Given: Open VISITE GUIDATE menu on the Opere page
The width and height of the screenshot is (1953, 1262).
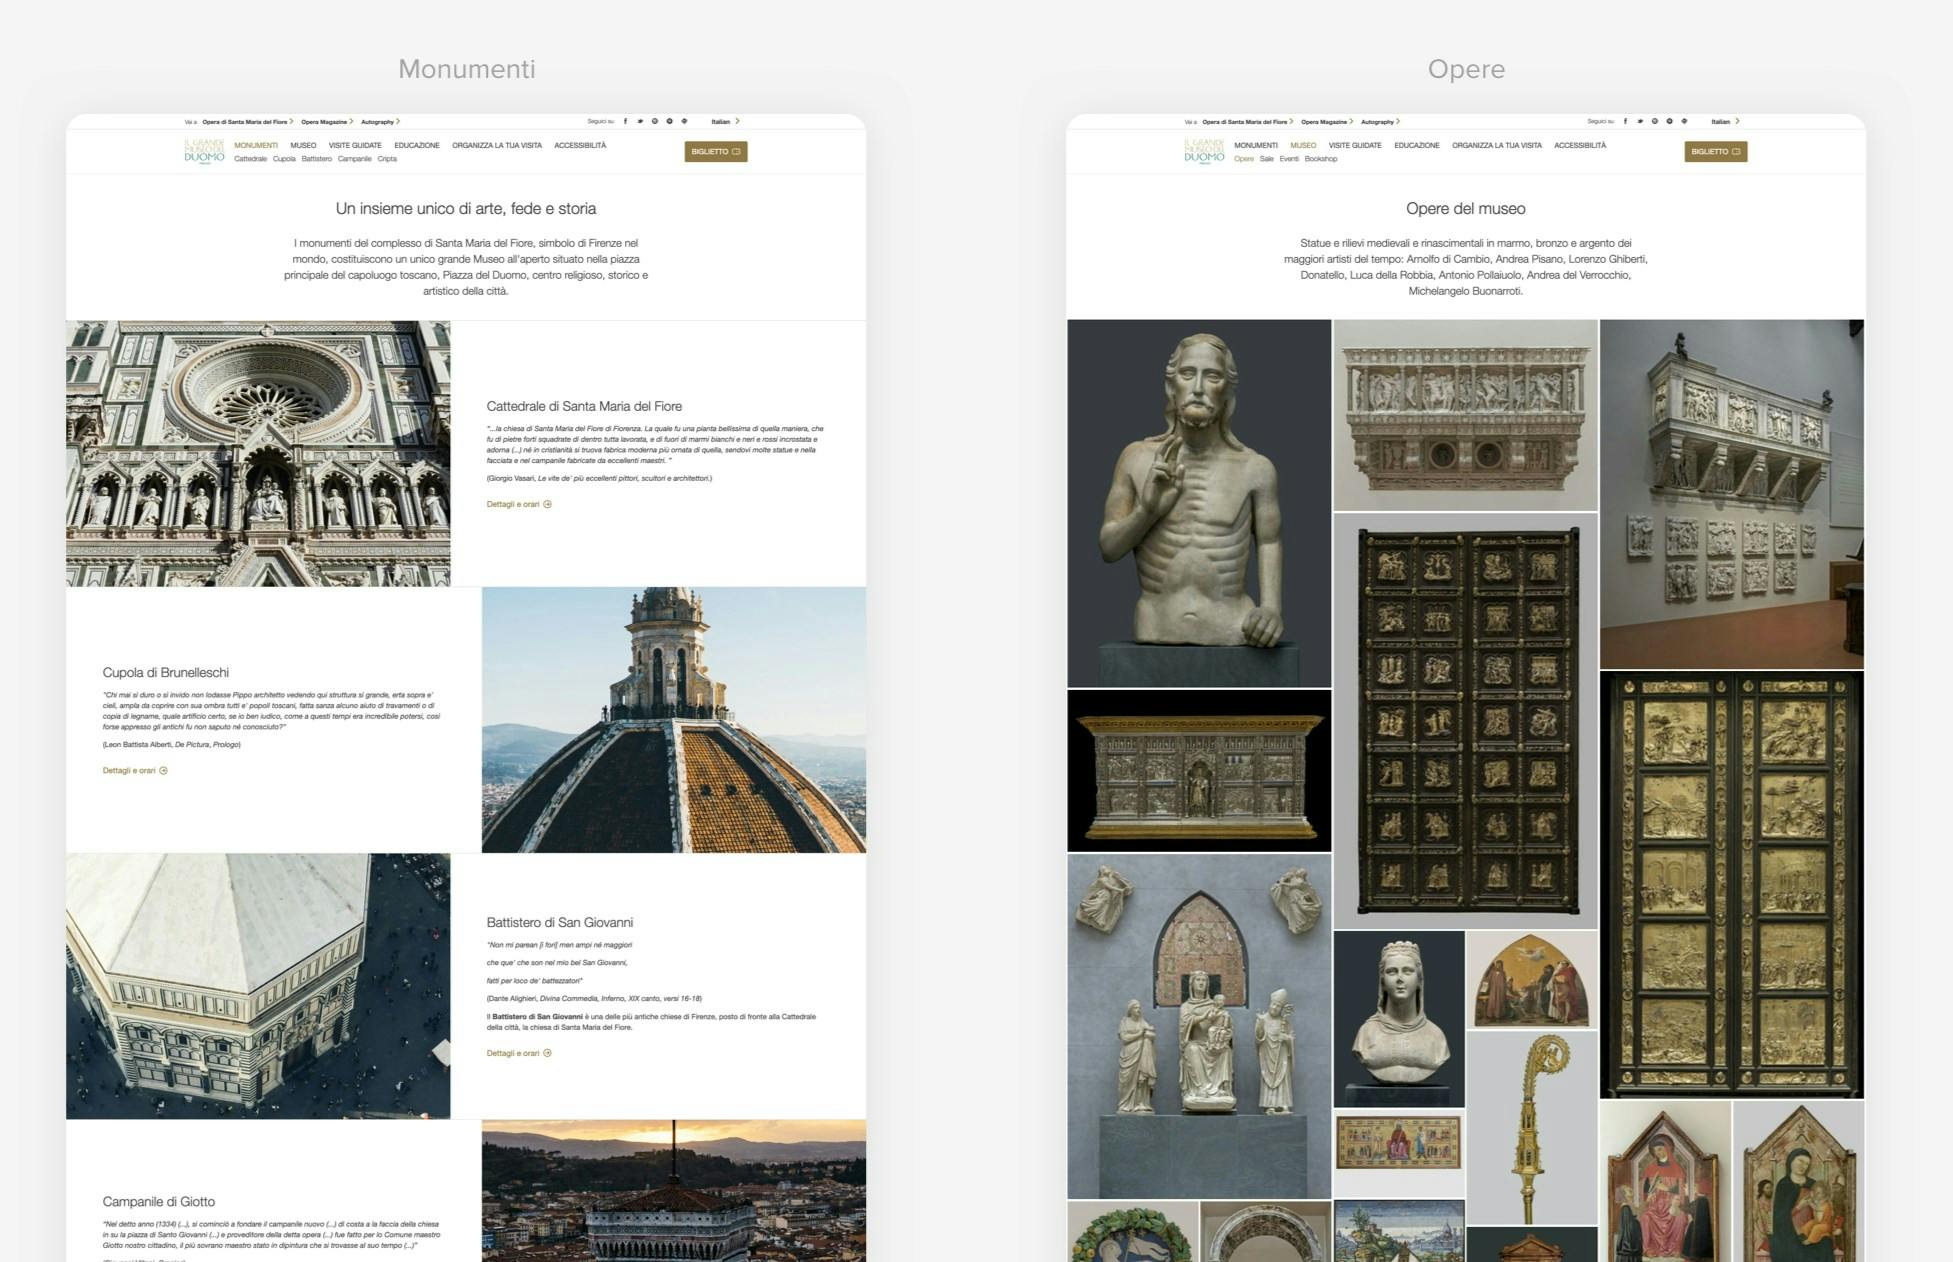Looking at the screenshot, I should [x=1355, y=145].
